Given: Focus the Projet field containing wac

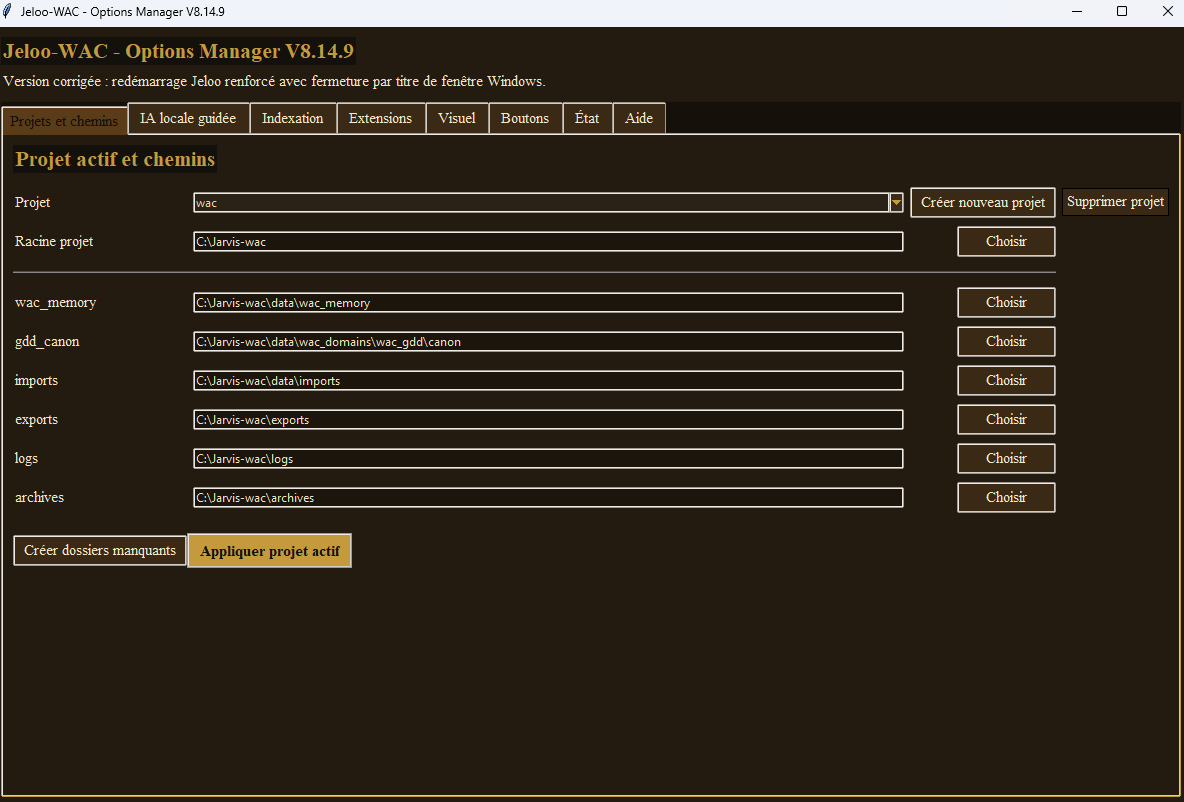Looking at the screenshot, I should coord(541,202).
